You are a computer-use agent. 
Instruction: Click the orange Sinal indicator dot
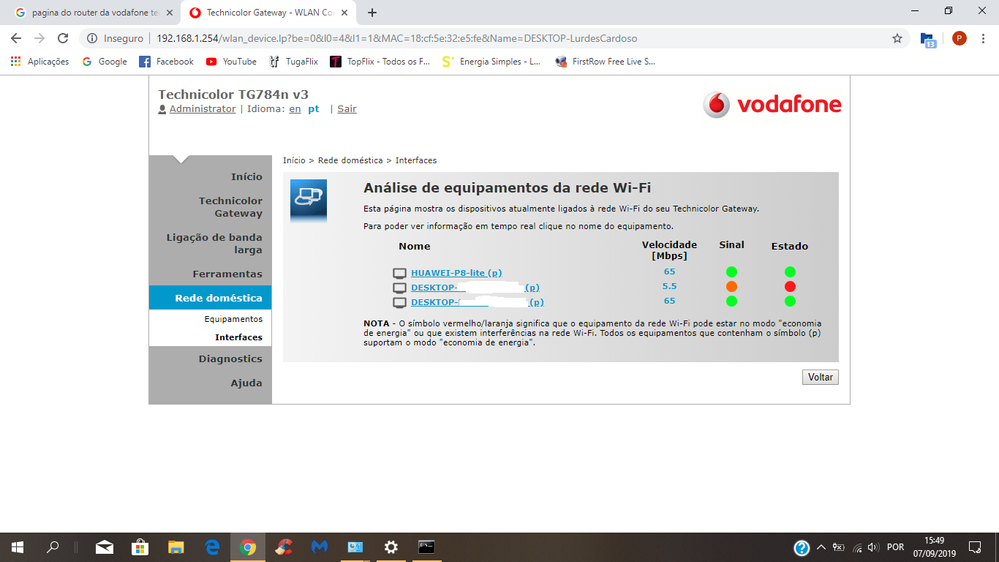731,287
